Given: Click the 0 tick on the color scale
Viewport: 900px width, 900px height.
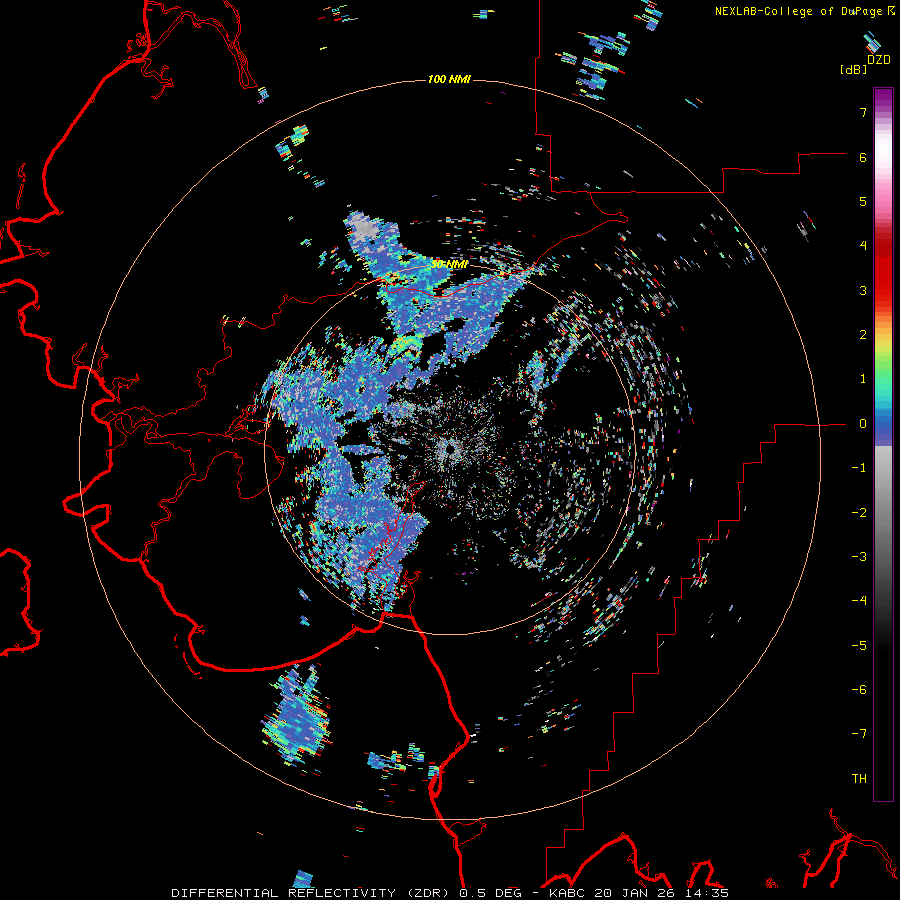Looking at the screenshot, I should click(863, 424).
